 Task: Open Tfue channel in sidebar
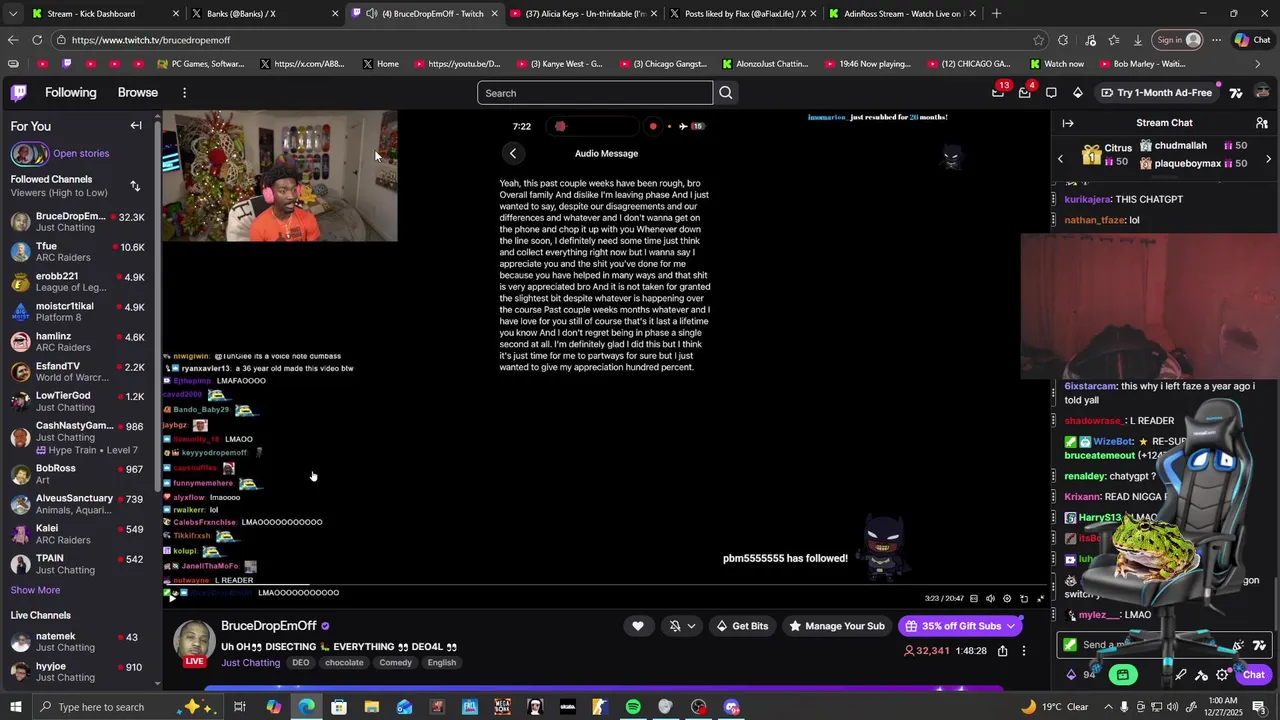point(80,251)
